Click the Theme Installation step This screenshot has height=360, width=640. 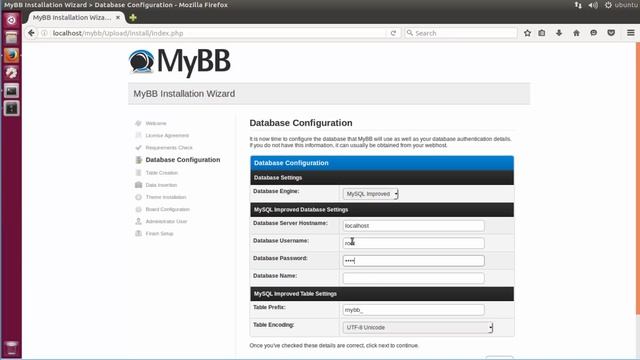166,197
